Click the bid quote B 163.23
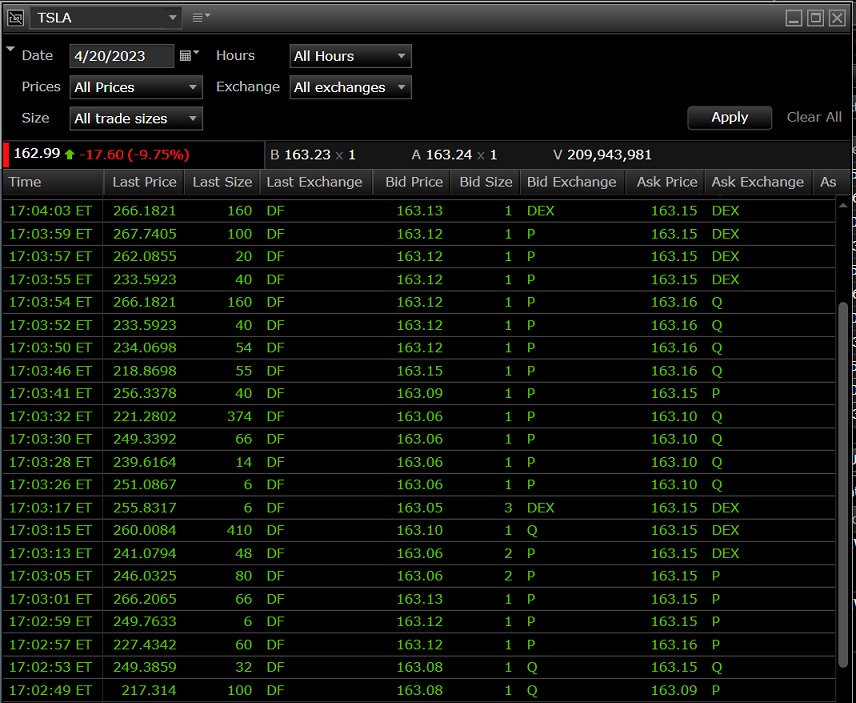Viewport: 856px width, 703px height. (x=313, y=155)
